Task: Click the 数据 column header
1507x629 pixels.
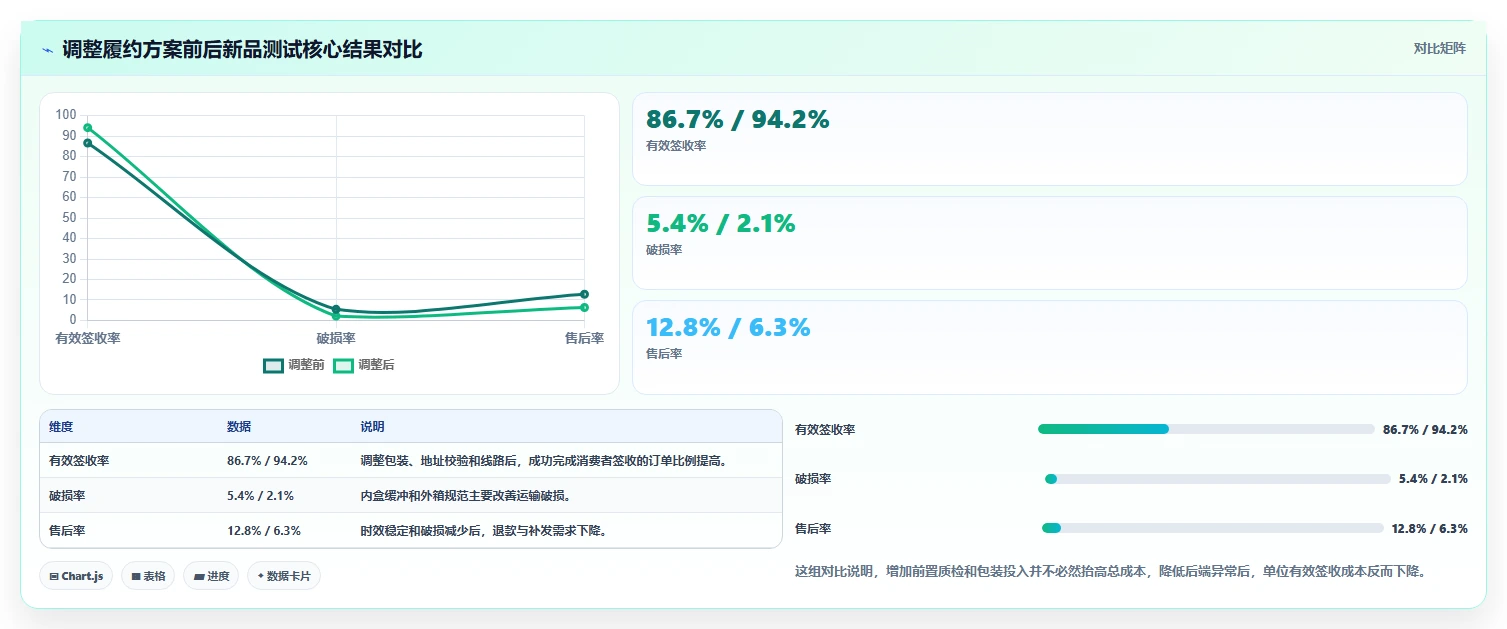Action: coord(239,427)
